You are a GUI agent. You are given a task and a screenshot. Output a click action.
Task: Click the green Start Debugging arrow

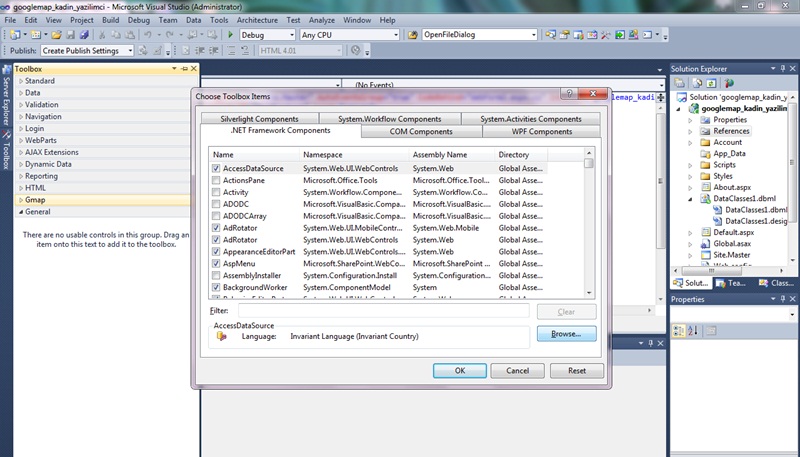point(231,35)
